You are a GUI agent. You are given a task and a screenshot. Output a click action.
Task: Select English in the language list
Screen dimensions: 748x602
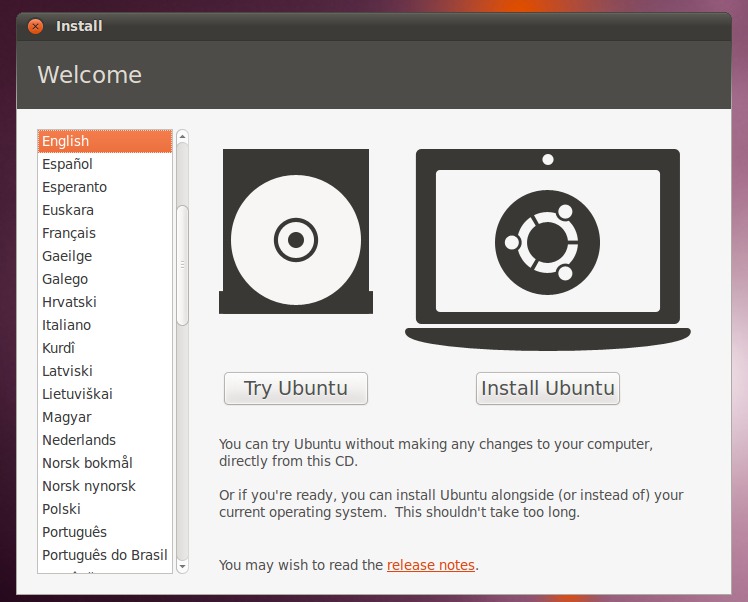click(x=105, y=141)
